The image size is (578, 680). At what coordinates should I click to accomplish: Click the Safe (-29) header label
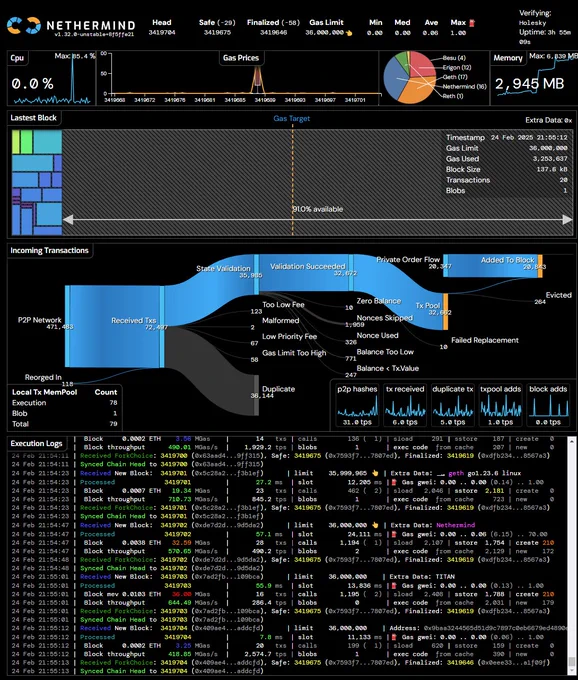pos(217,23)
